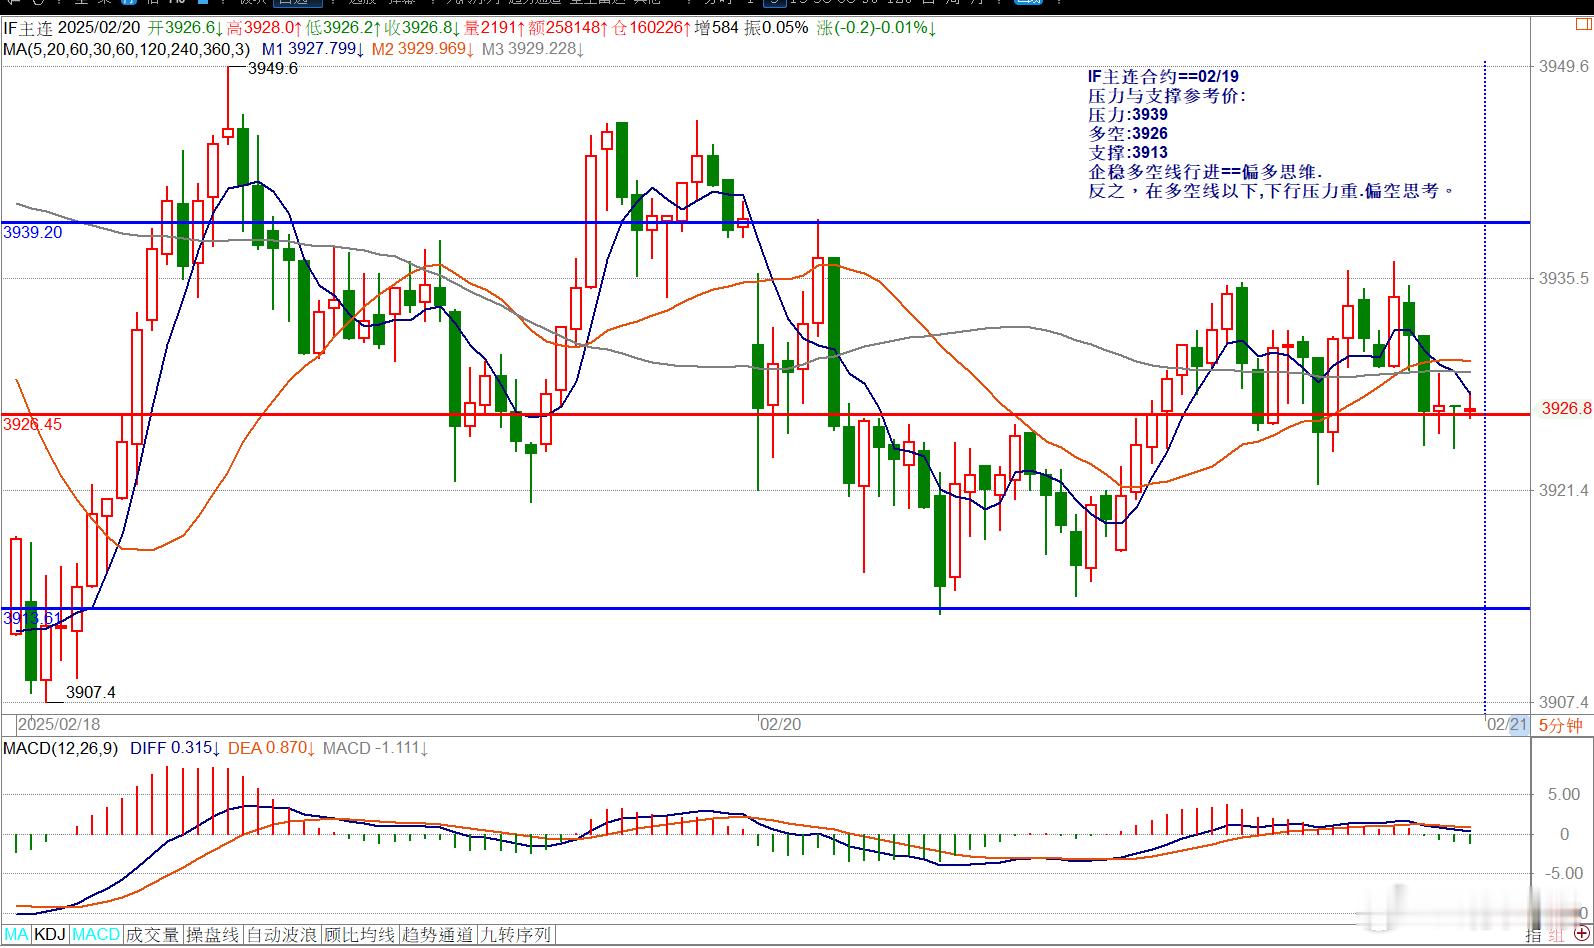Click the 支撑:3913 note text

tap(1128, 153)
